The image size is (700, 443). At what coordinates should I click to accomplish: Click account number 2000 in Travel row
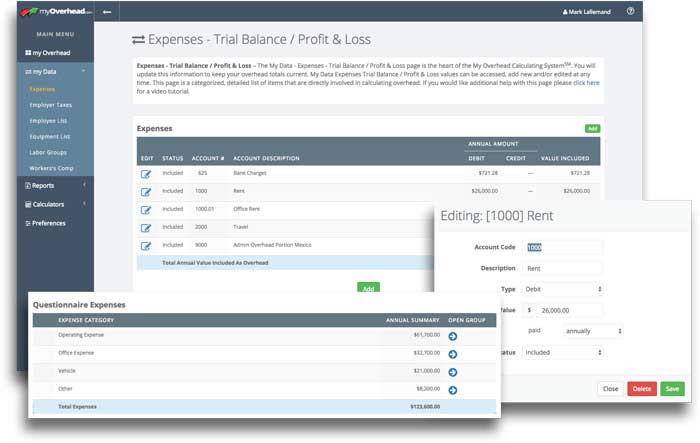click(x=201, y=227)
